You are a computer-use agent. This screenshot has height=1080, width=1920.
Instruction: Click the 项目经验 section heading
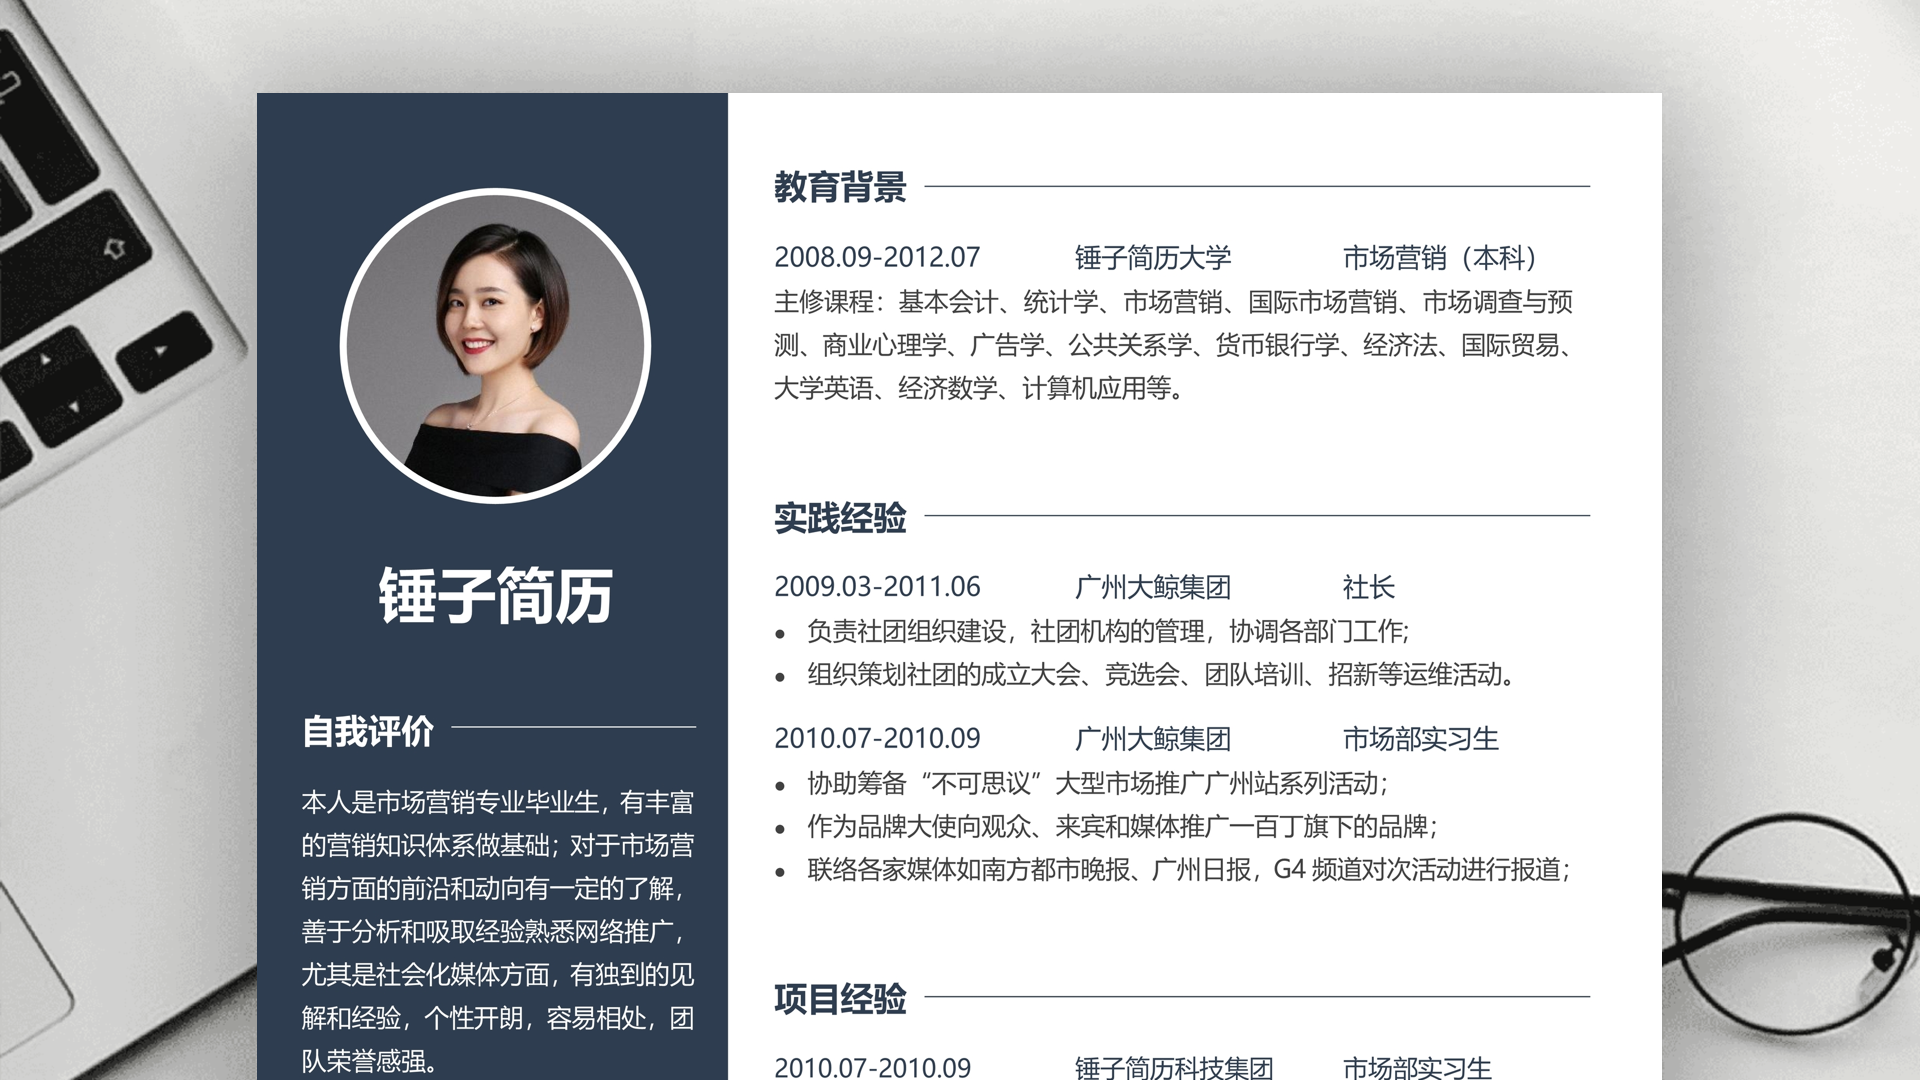pos(840,998)
